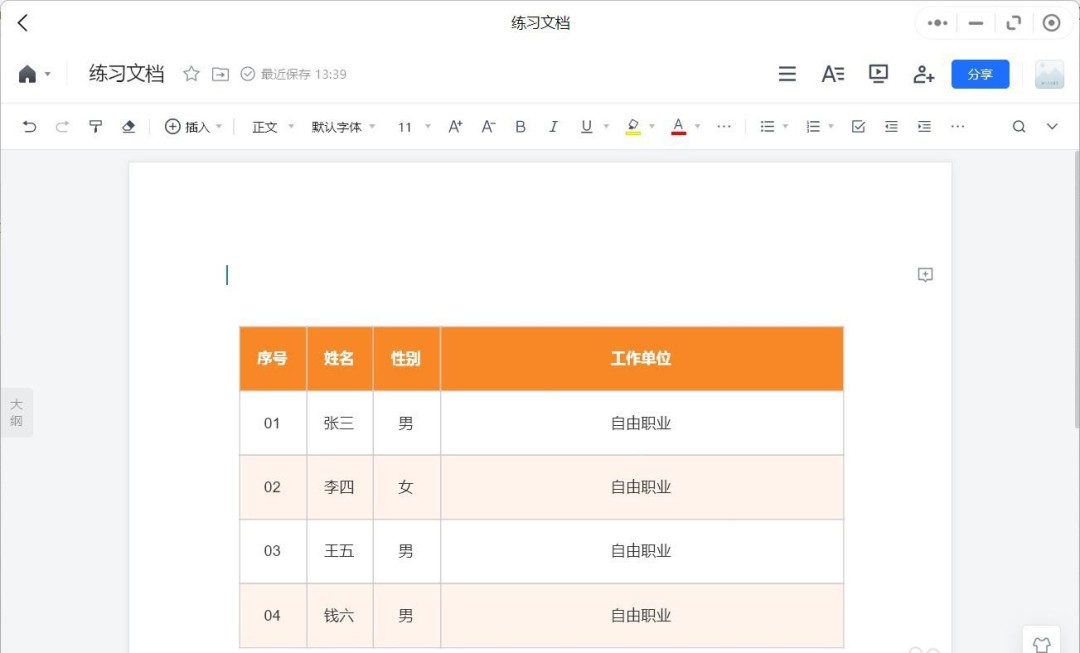Star the 练习文档 document as favorite
Viewport: 1080px width, 653px height.
pos(190,73)
